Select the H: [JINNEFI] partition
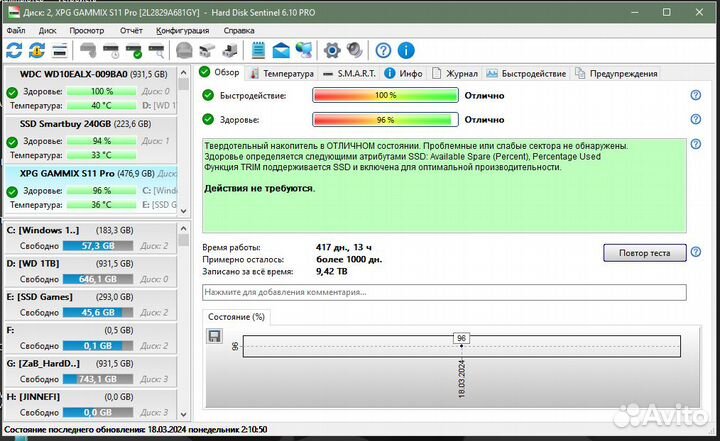720x441 pixels. pos(90,404)
